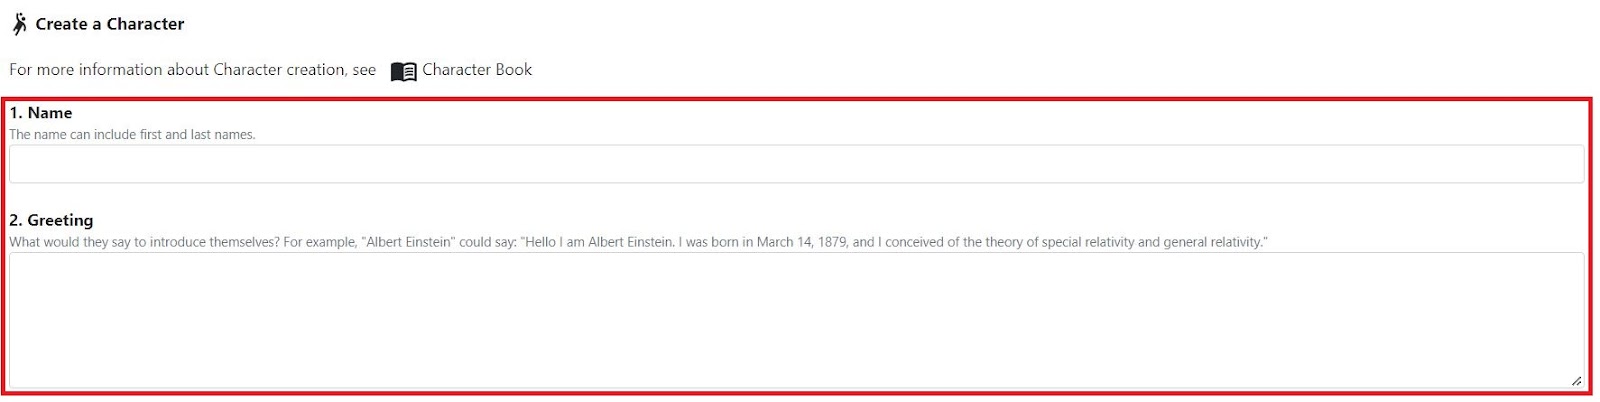Follow the Character Book link
This screenshot has width=1600, height=402.
[477, 70]
